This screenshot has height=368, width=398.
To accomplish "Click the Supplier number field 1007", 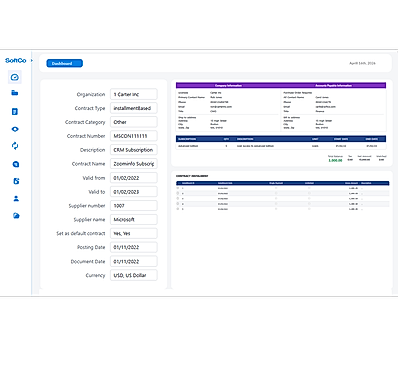I will tap(134, 206).
